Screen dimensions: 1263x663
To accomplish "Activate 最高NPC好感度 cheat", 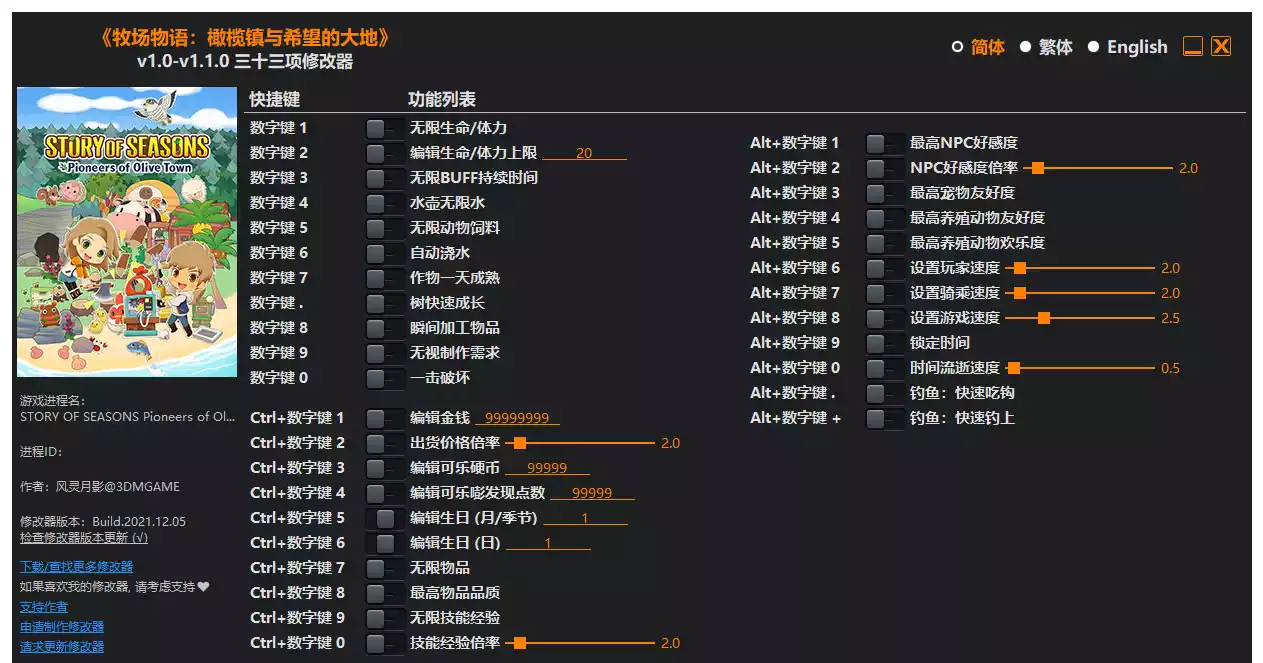I will (884, 143).
